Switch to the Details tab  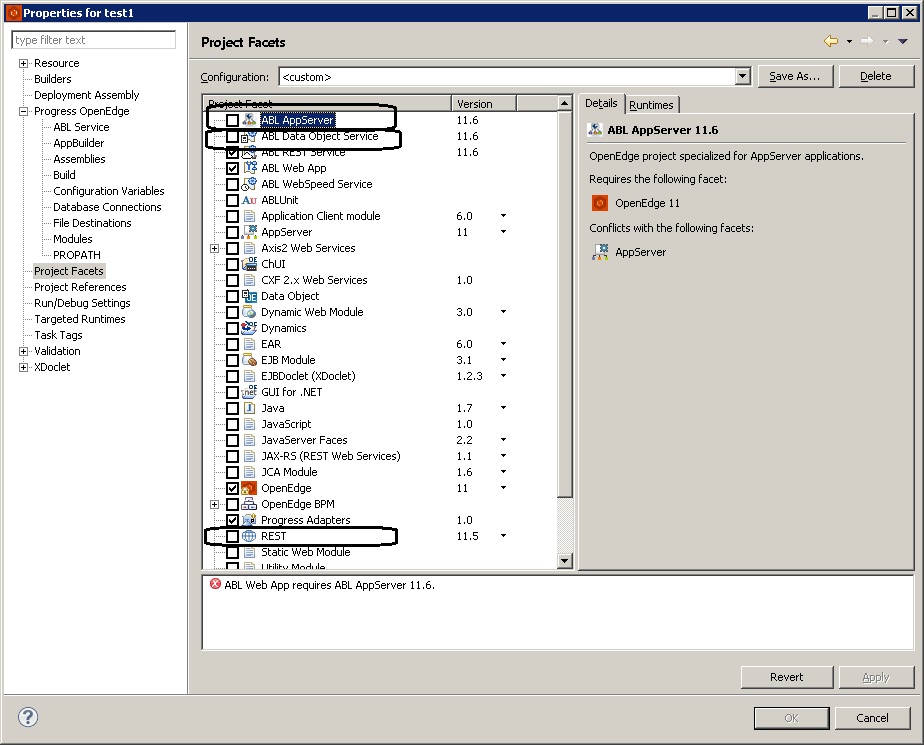tap(601, 103)
